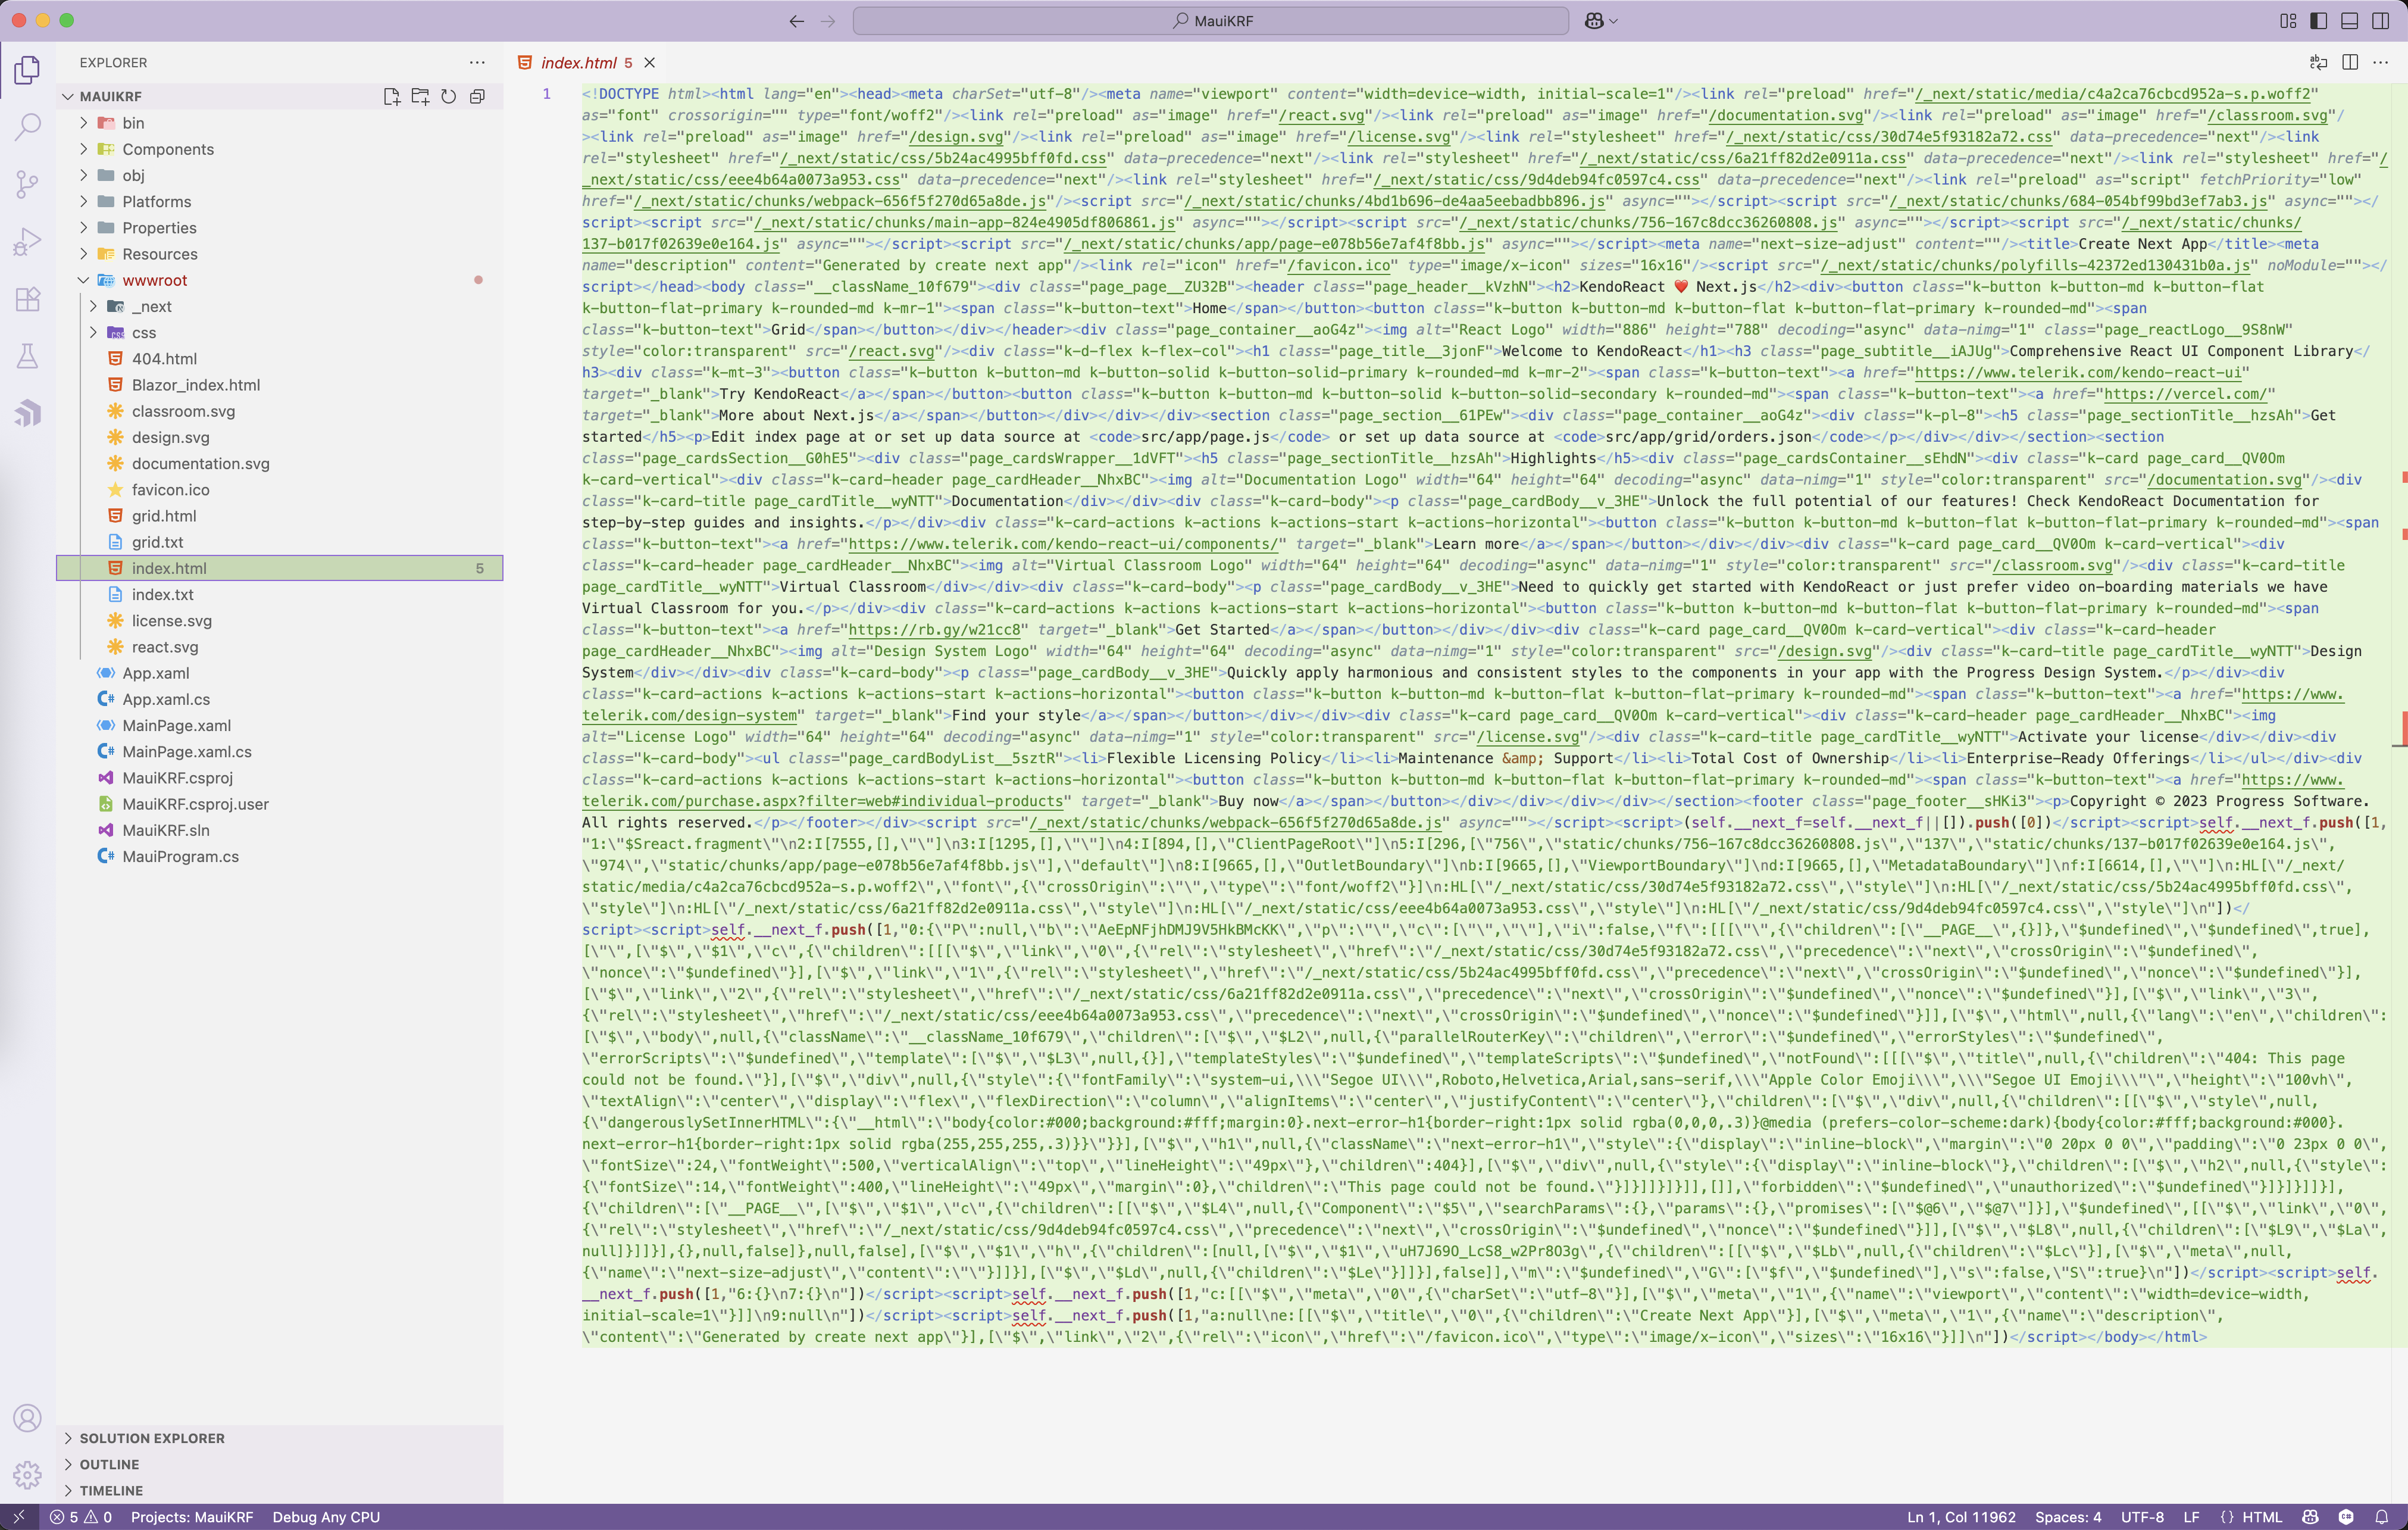Open the Search view in activity bar
Image resolution: width=2408 pixels, height=1530 pixels.
coord(28,127)
